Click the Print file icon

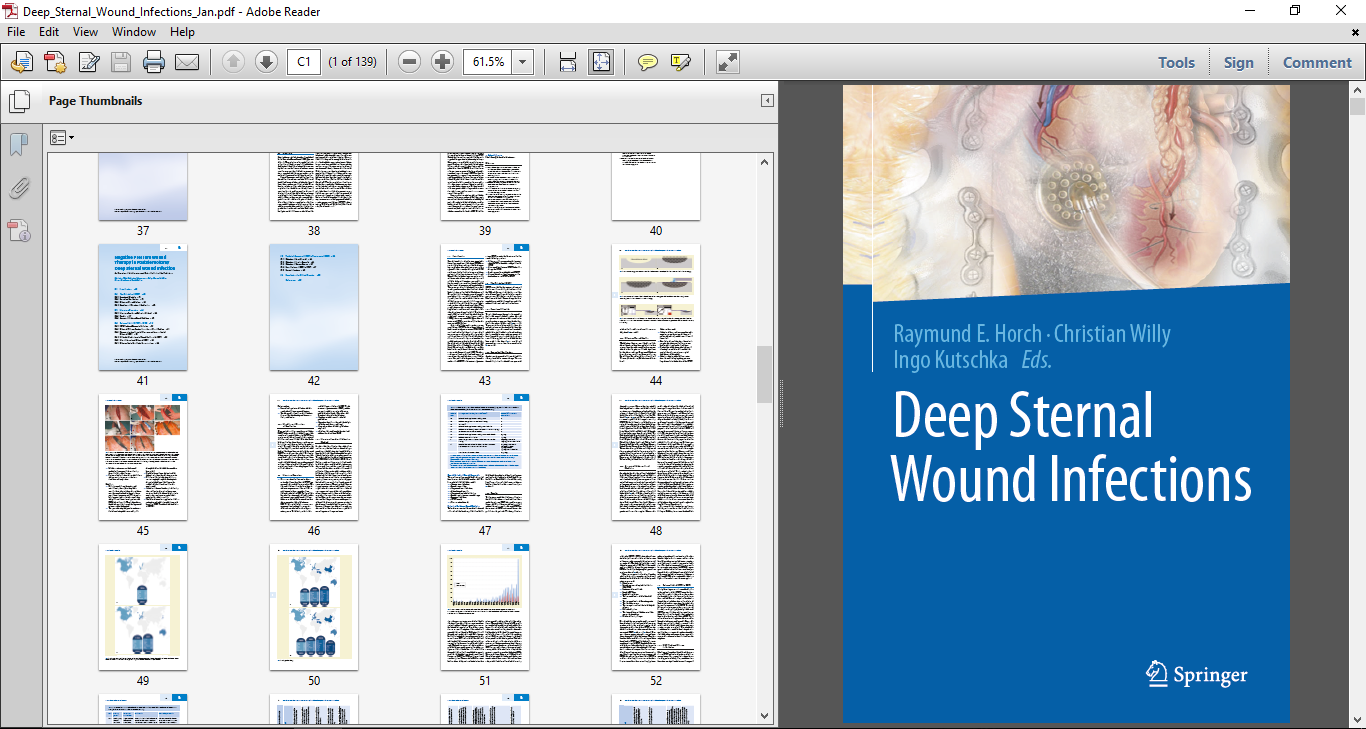pyautogui.click(x=154, y=62)
